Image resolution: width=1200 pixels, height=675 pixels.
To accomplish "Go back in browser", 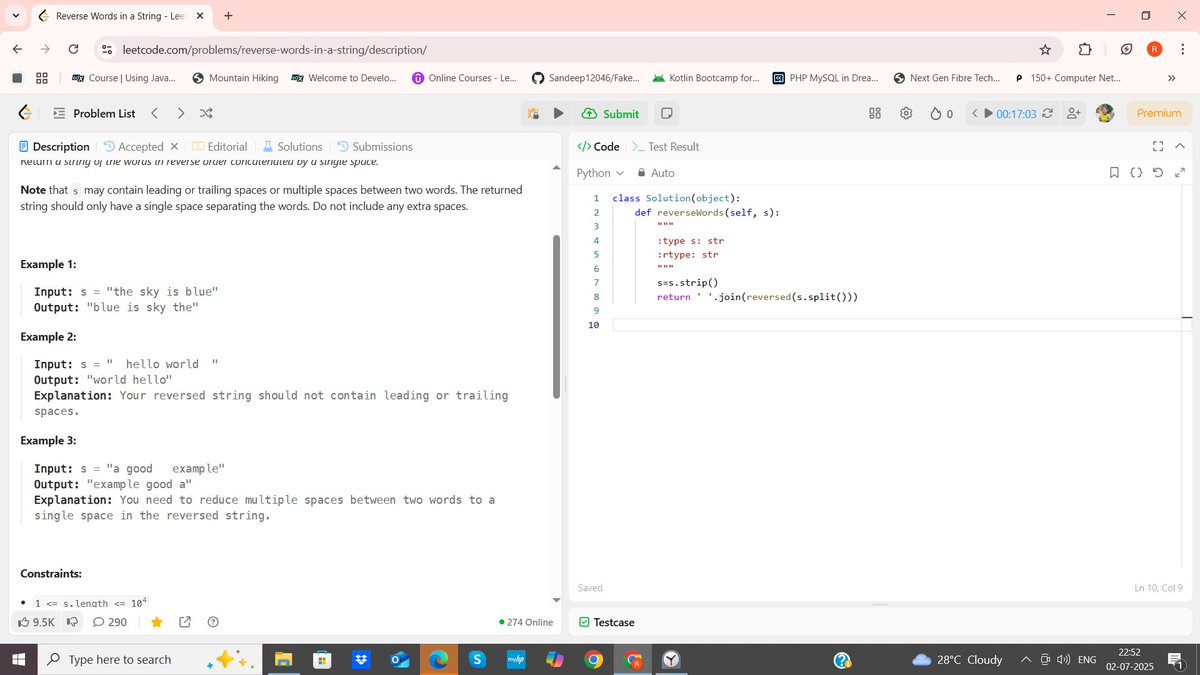I will pos(18,49).
